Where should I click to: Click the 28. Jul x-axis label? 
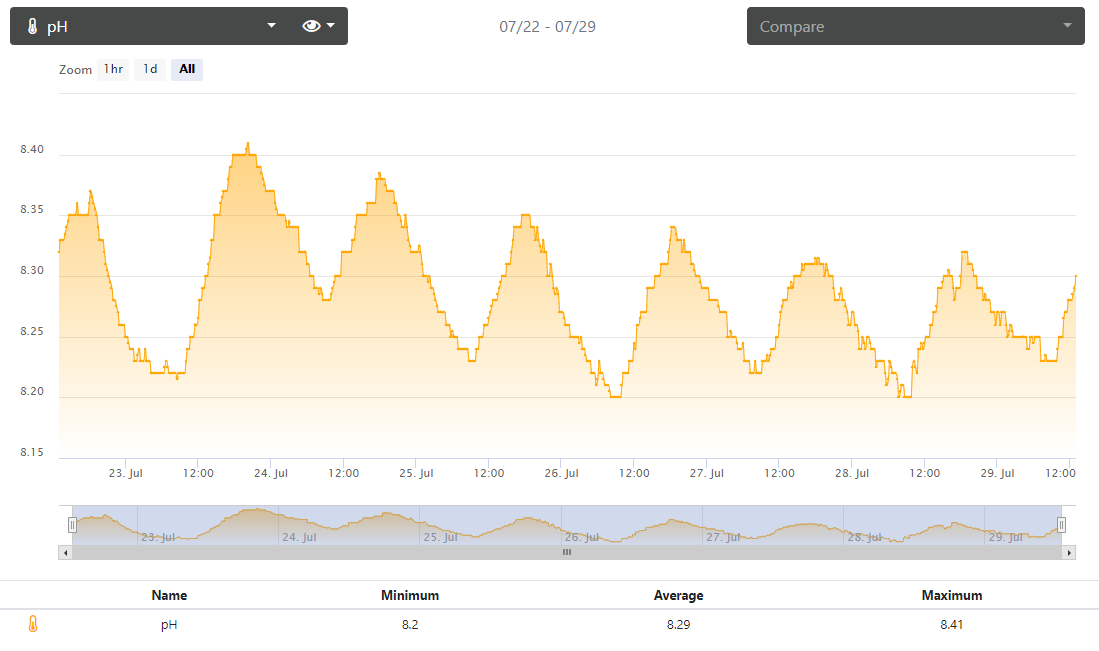coord(852,474)
